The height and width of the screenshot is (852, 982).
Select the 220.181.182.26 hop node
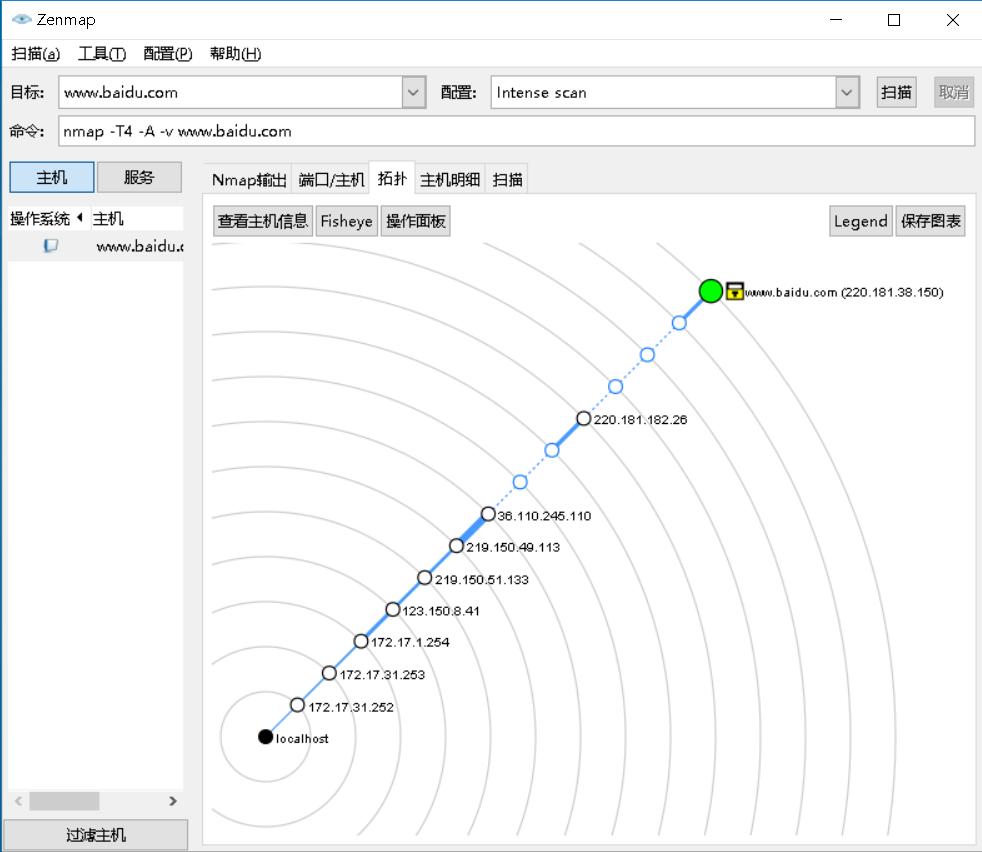coord(584,418)
